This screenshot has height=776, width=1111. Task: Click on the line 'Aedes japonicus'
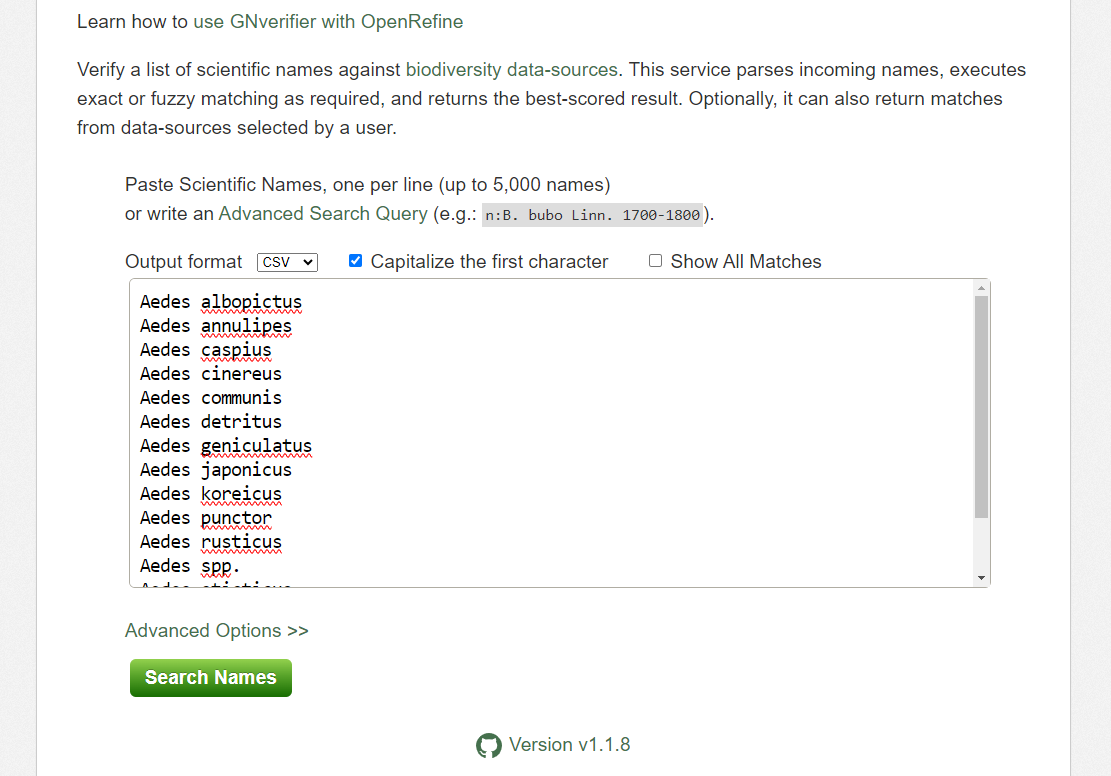[x=216, y=470]
